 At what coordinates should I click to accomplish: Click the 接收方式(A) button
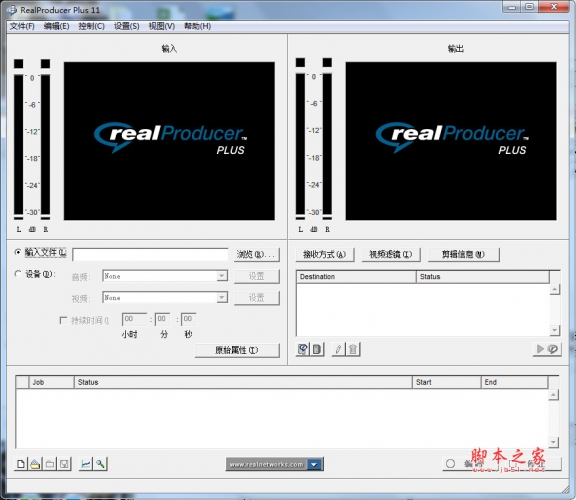coord(325,254)
